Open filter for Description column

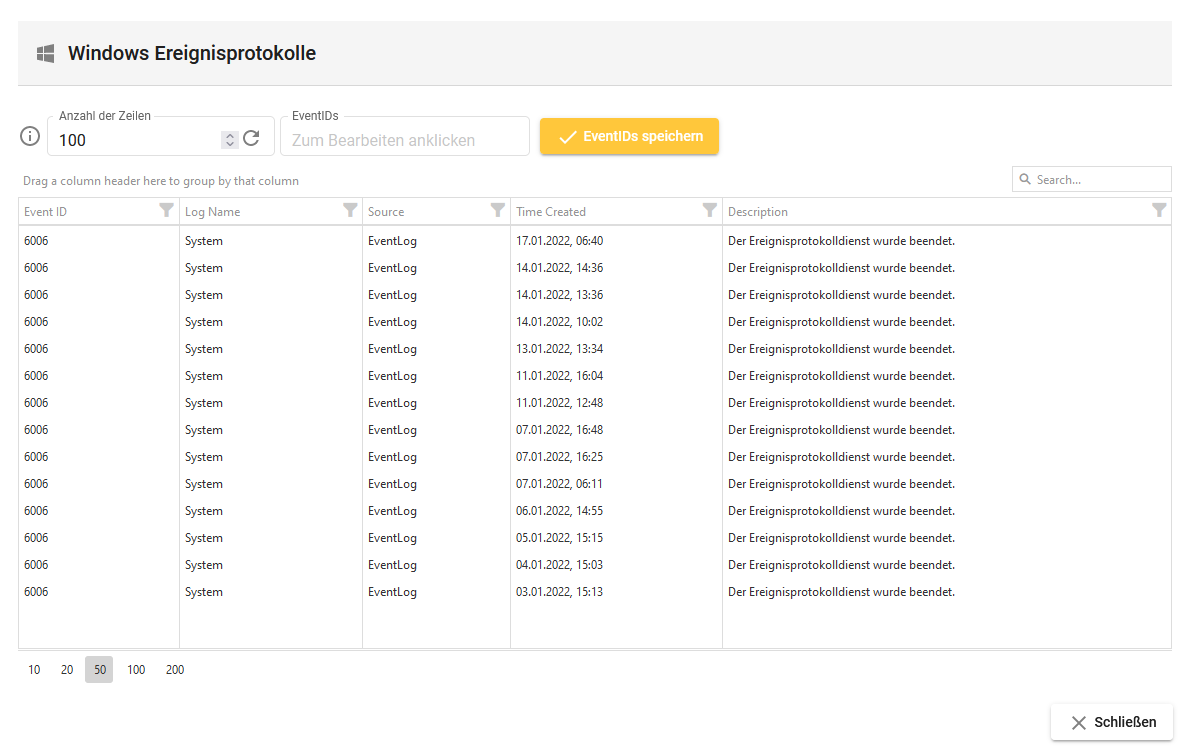click(x=1159, y=211)
